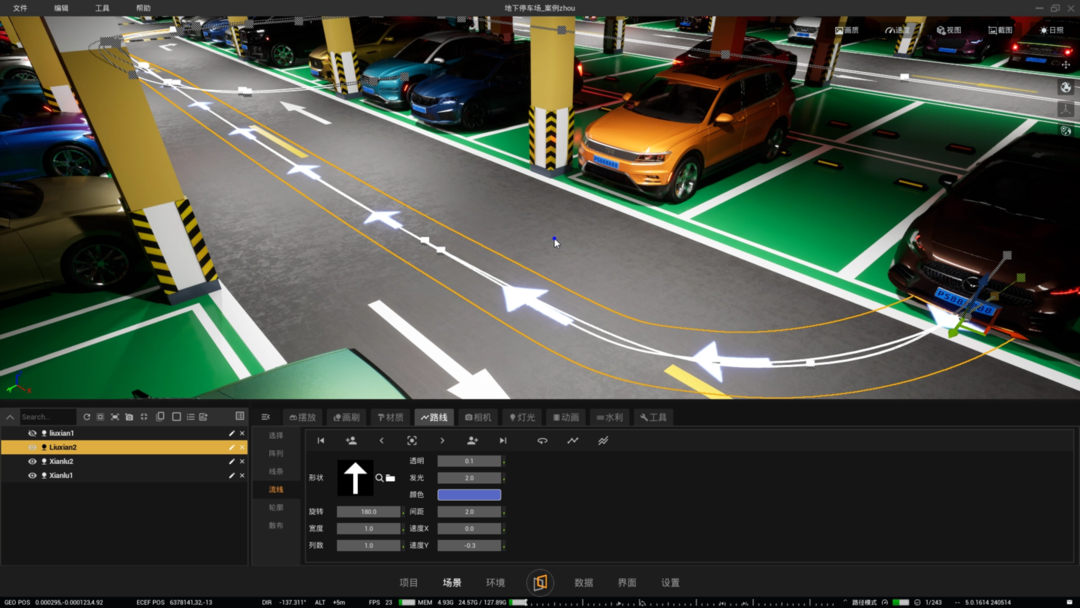Open the 画质 quality dropdown
Image resolution: width=1080 pixels, height=608 pixels.
[x=847, y=31]
